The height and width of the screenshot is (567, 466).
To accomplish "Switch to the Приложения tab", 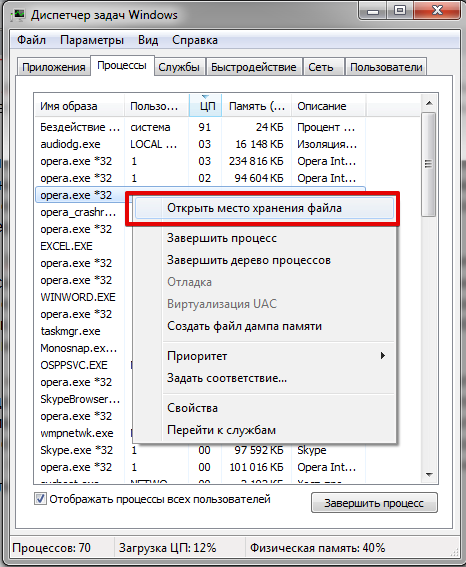I will 54,67.
